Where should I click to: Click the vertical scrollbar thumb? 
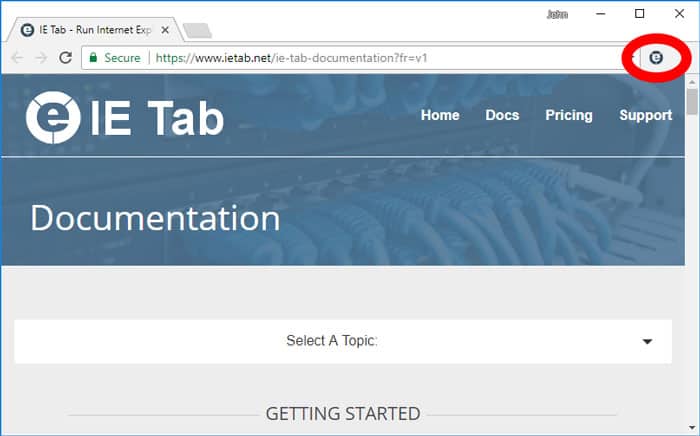click(x=692, y=101)
